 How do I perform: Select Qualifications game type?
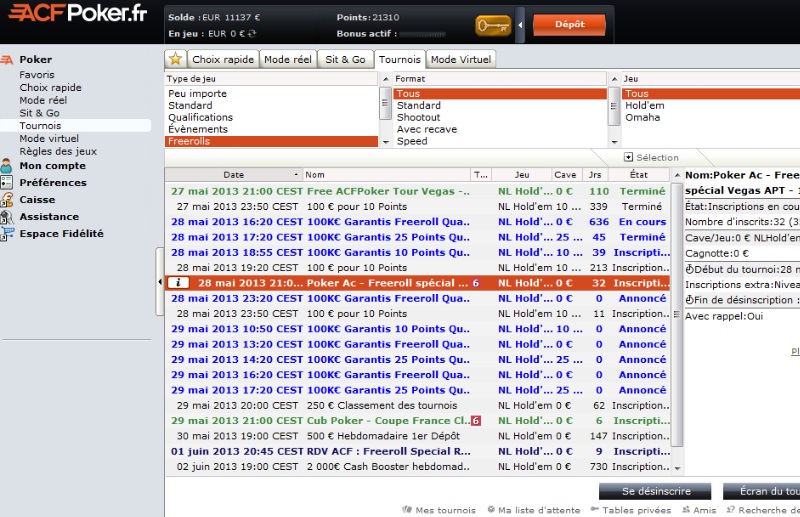(201, 117)
